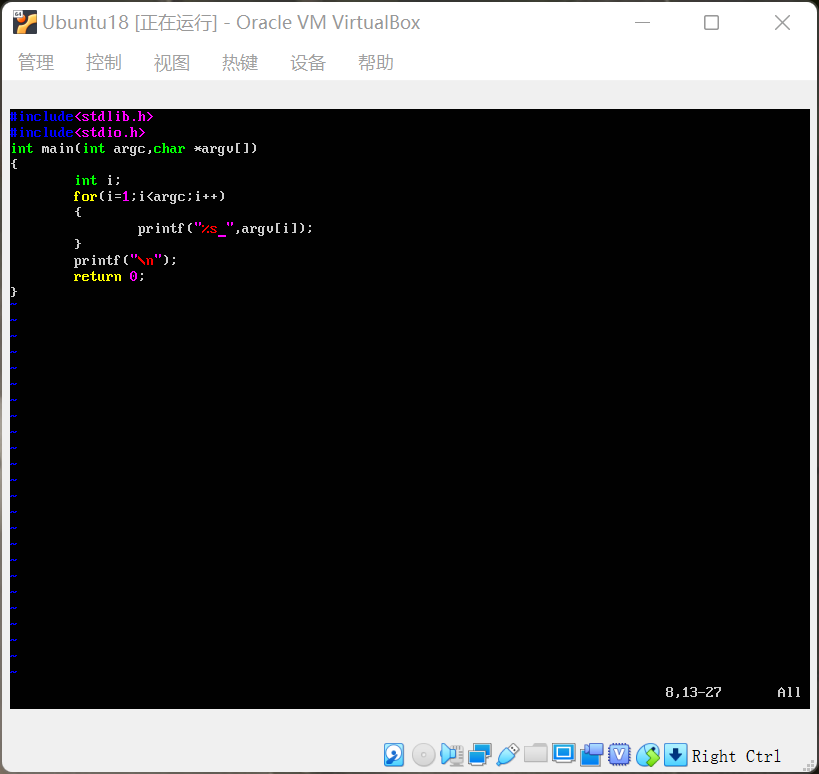Open the 帮助 menu
819x774 pixels.
pyautogui.click(x=375, y=62)
